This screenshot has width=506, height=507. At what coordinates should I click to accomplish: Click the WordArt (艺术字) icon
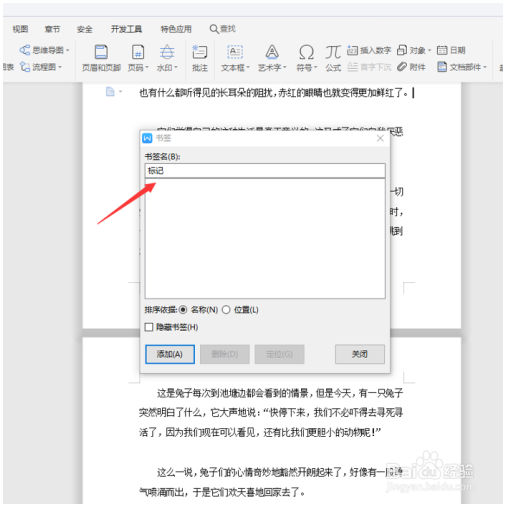coord(272,52)
